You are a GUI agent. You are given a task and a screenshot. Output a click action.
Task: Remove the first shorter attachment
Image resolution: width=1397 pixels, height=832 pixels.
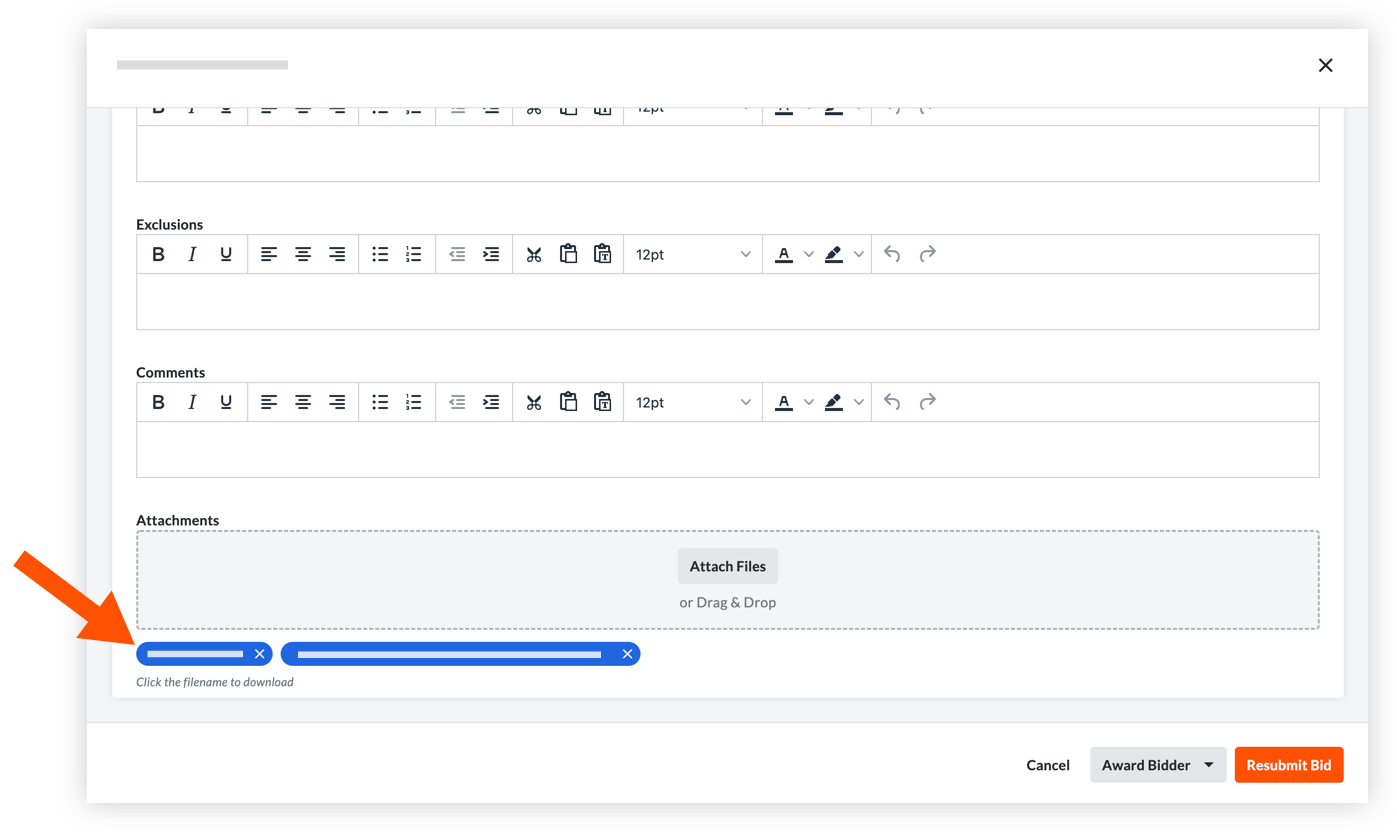(x=259, y=654)
